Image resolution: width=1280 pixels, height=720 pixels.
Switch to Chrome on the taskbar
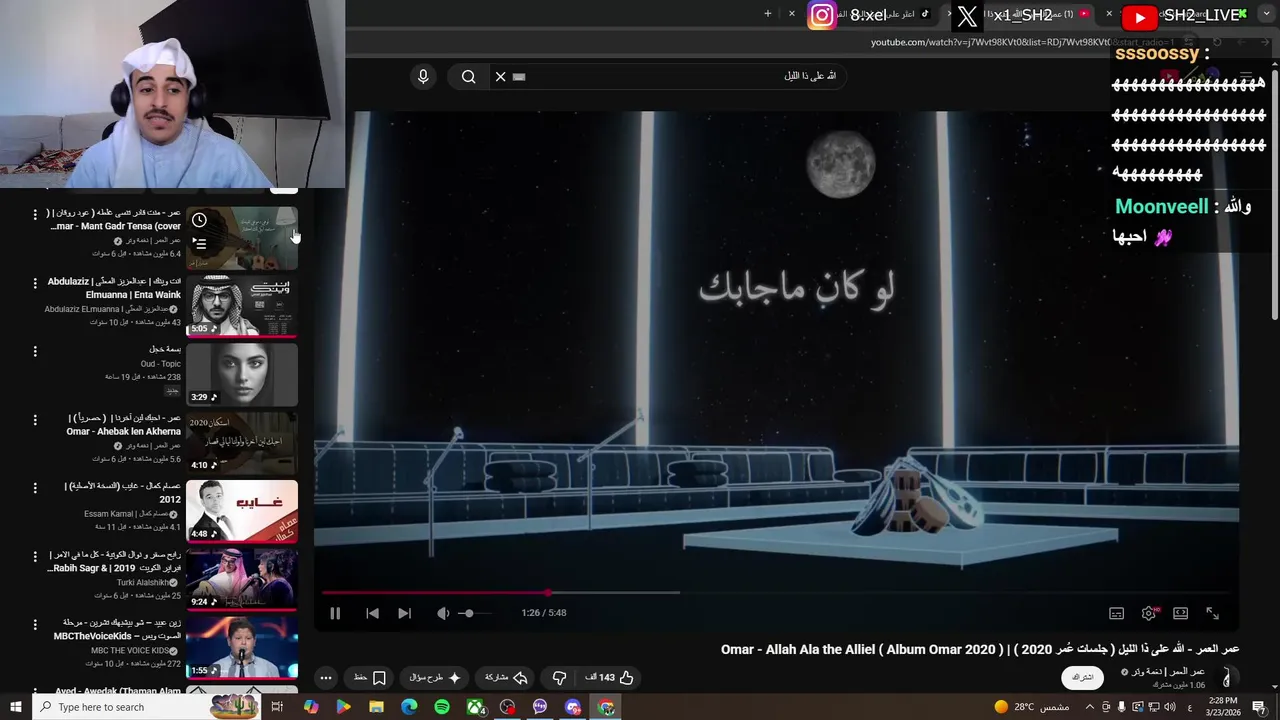point(606,707)
